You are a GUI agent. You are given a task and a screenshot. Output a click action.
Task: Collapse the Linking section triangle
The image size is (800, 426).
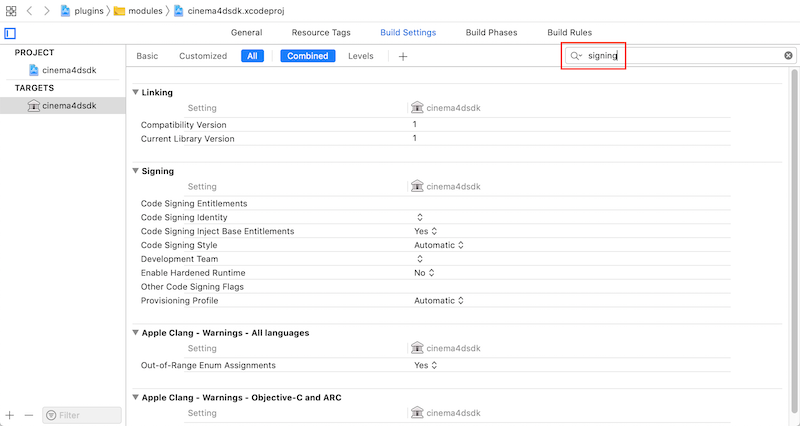click(136, 92)
